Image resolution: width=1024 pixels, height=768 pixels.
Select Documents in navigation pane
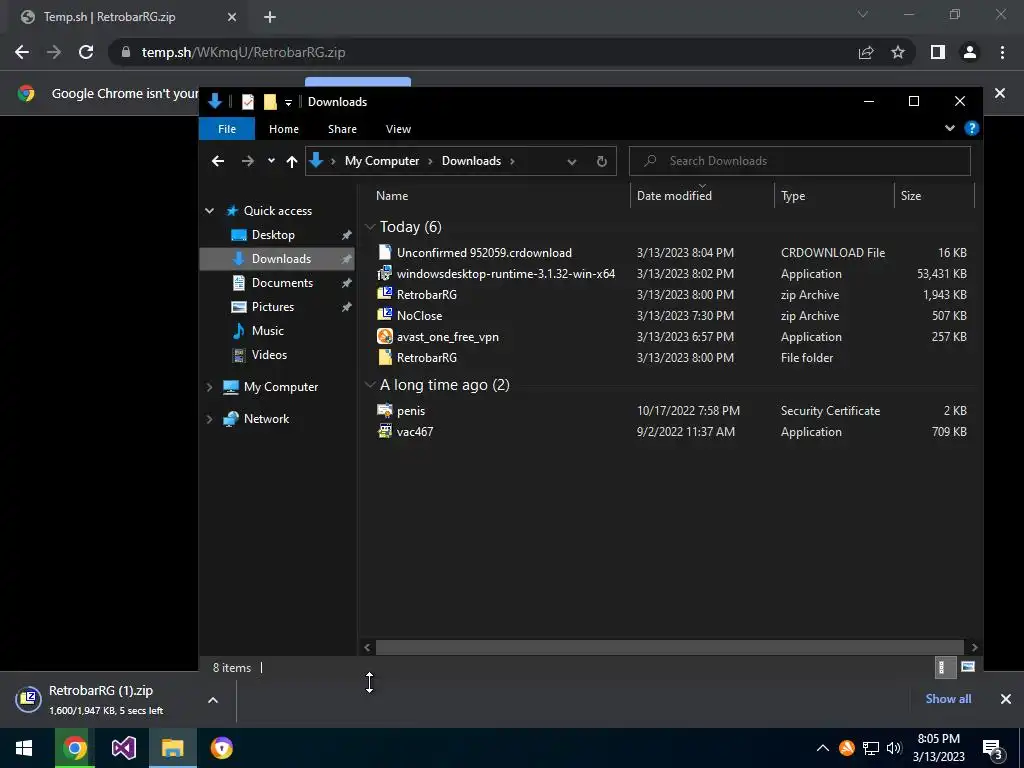point(282,283)
